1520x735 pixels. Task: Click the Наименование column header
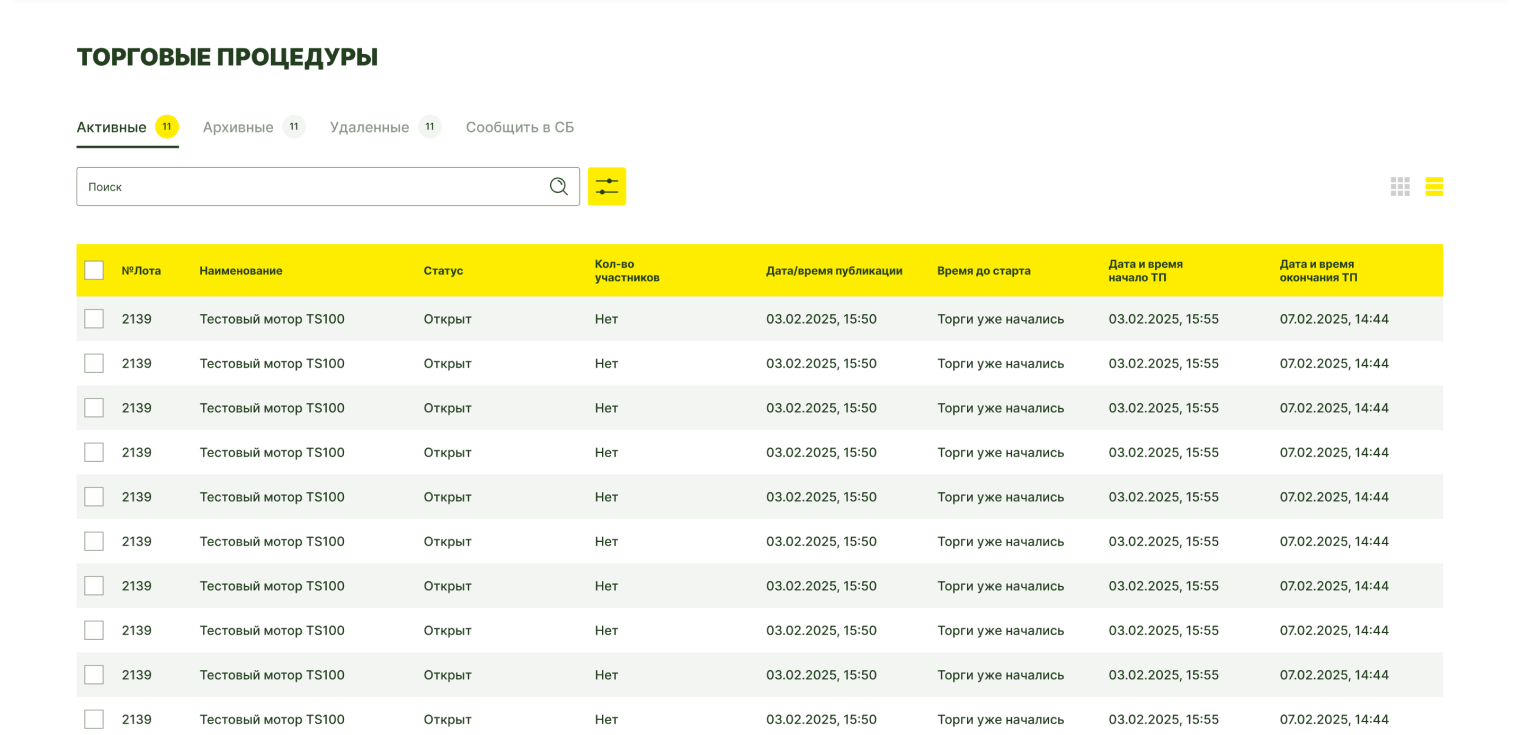click(x=241, y=270)
